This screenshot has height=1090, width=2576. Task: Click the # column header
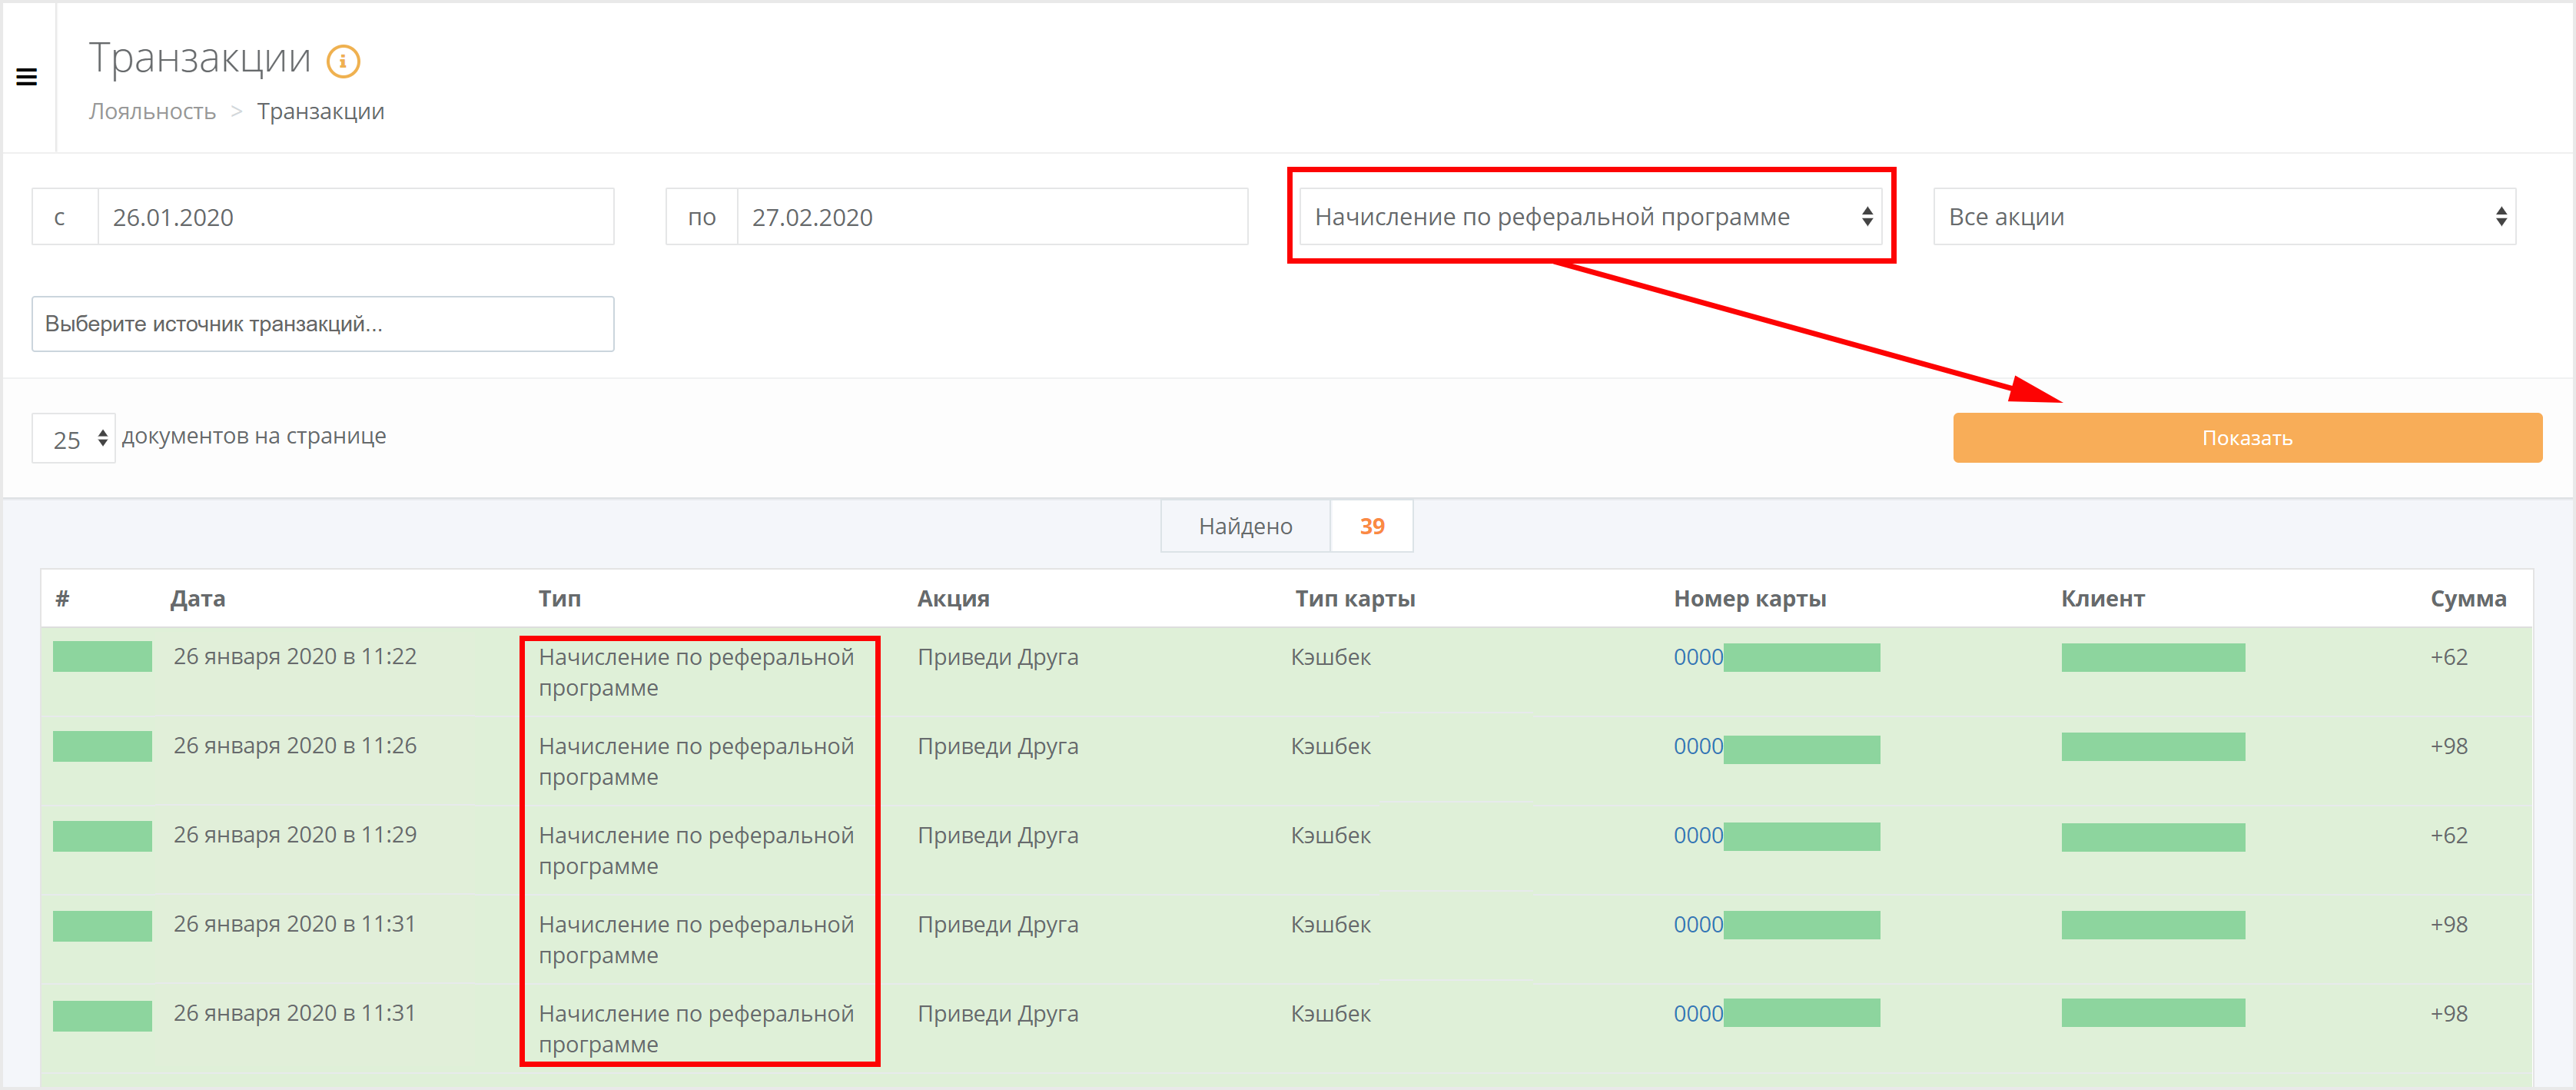[62, 599]
